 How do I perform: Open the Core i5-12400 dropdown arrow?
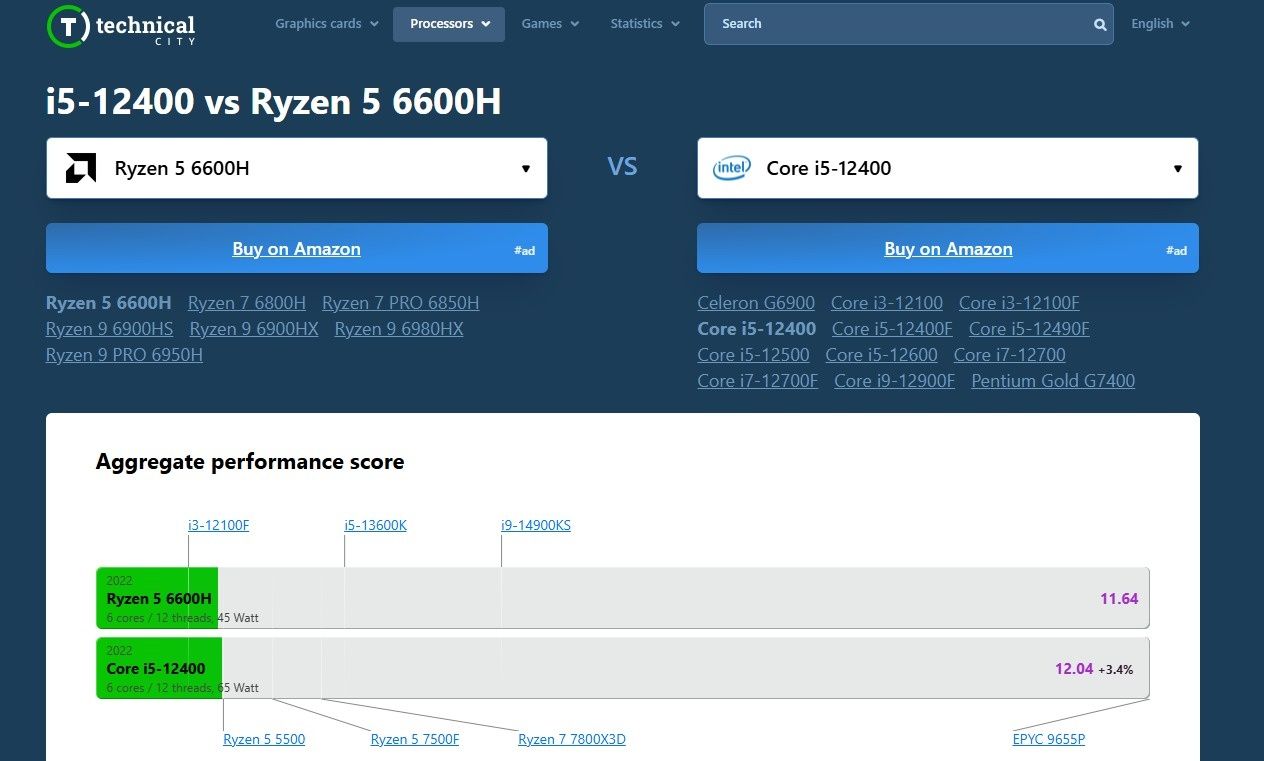tap(1178, 168)
